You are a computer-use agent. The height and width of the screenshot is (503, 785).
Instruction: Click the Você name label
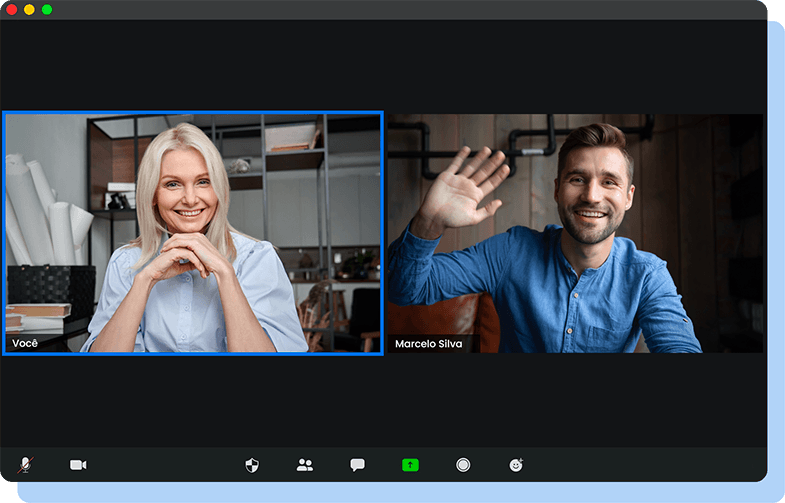pyautogui.click(x=25, y=343)
